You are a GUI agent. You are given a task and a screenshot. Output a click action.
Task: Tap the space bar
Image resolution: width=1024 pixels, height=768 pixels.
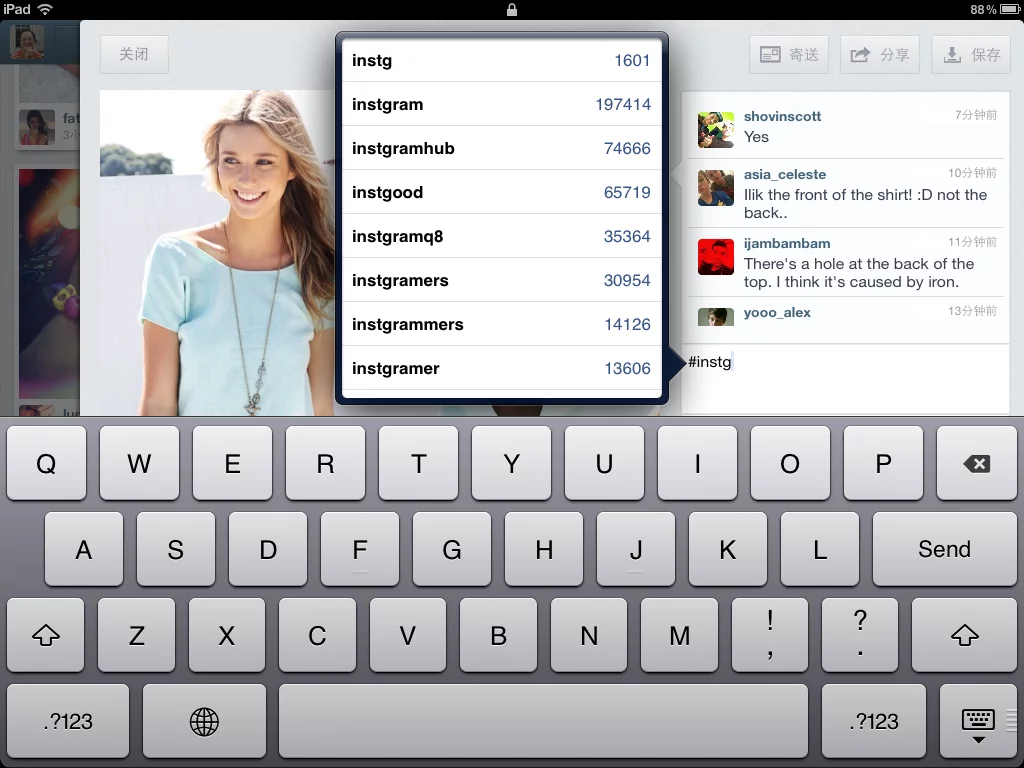coord(543,721)
